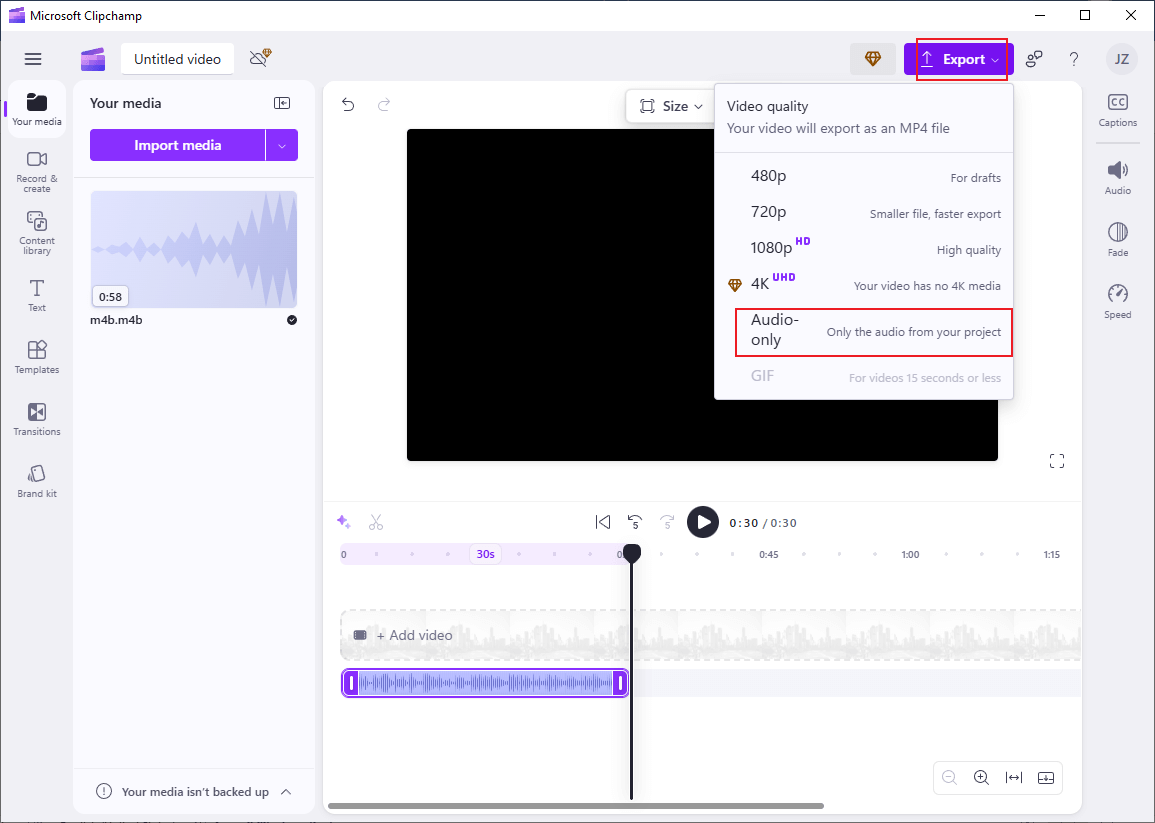Viewport: 1155px width, 823px height.
Task: Collapse the Your media side panel
Action: click(x=281, y=103)
